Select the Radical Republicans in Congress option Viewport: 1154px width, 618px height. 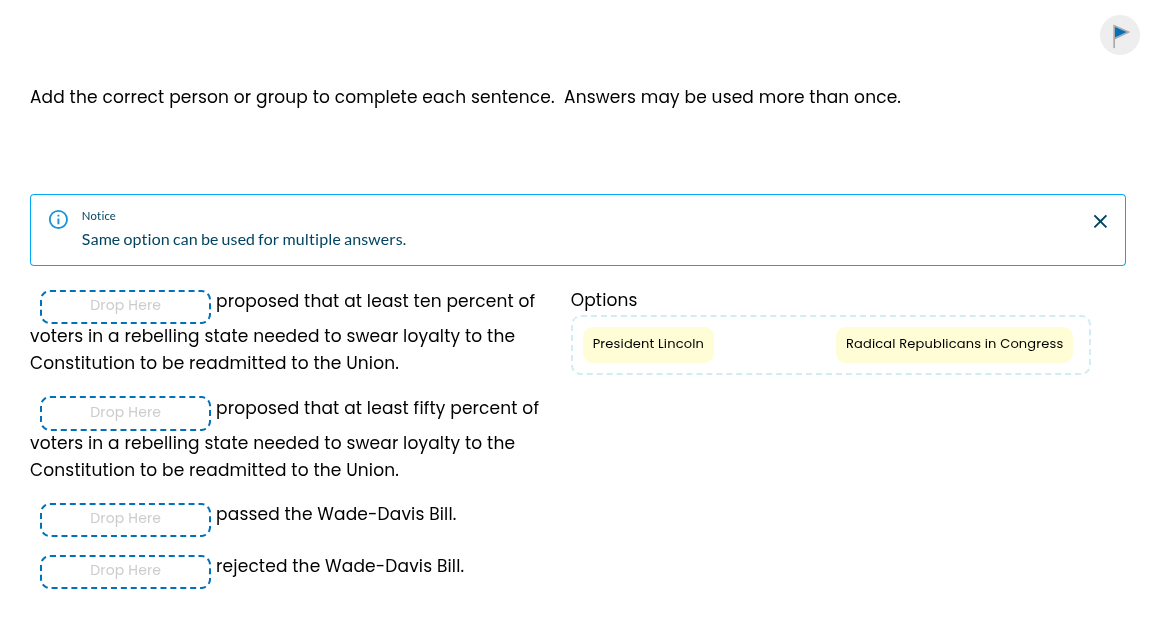(954, 344)
